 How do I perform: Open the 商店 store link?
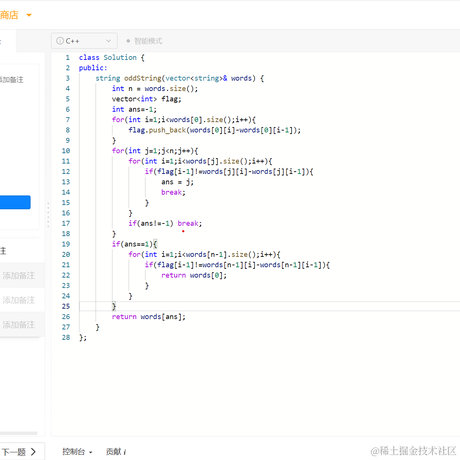[9, 15]
